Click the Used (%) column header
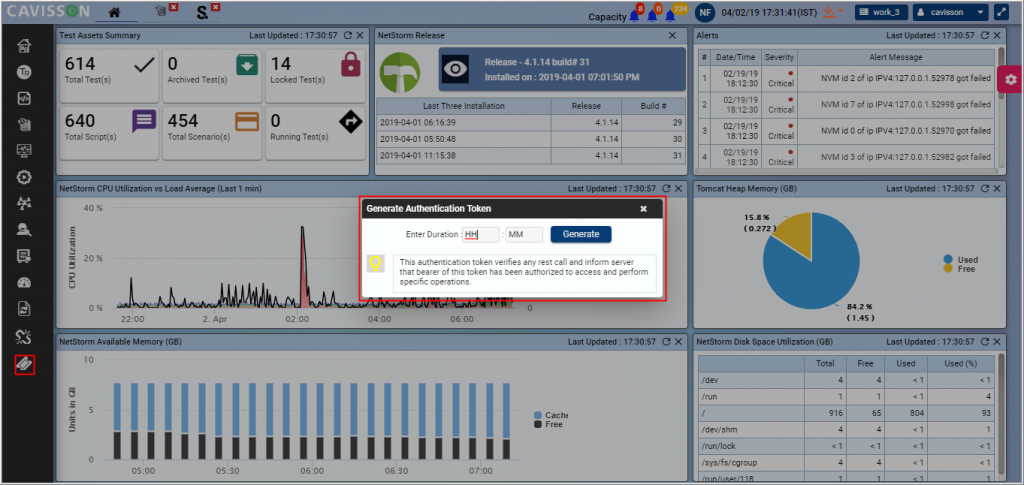The height and width of the screenshot is (485, 1024). pos(961,364)
